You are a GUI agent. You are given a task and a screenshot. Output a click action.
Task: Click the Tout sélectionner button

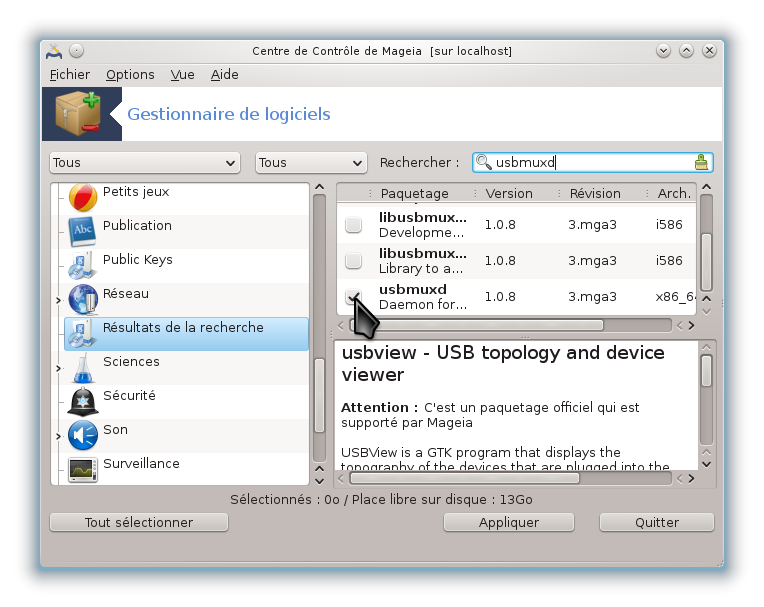click(139, 522)
